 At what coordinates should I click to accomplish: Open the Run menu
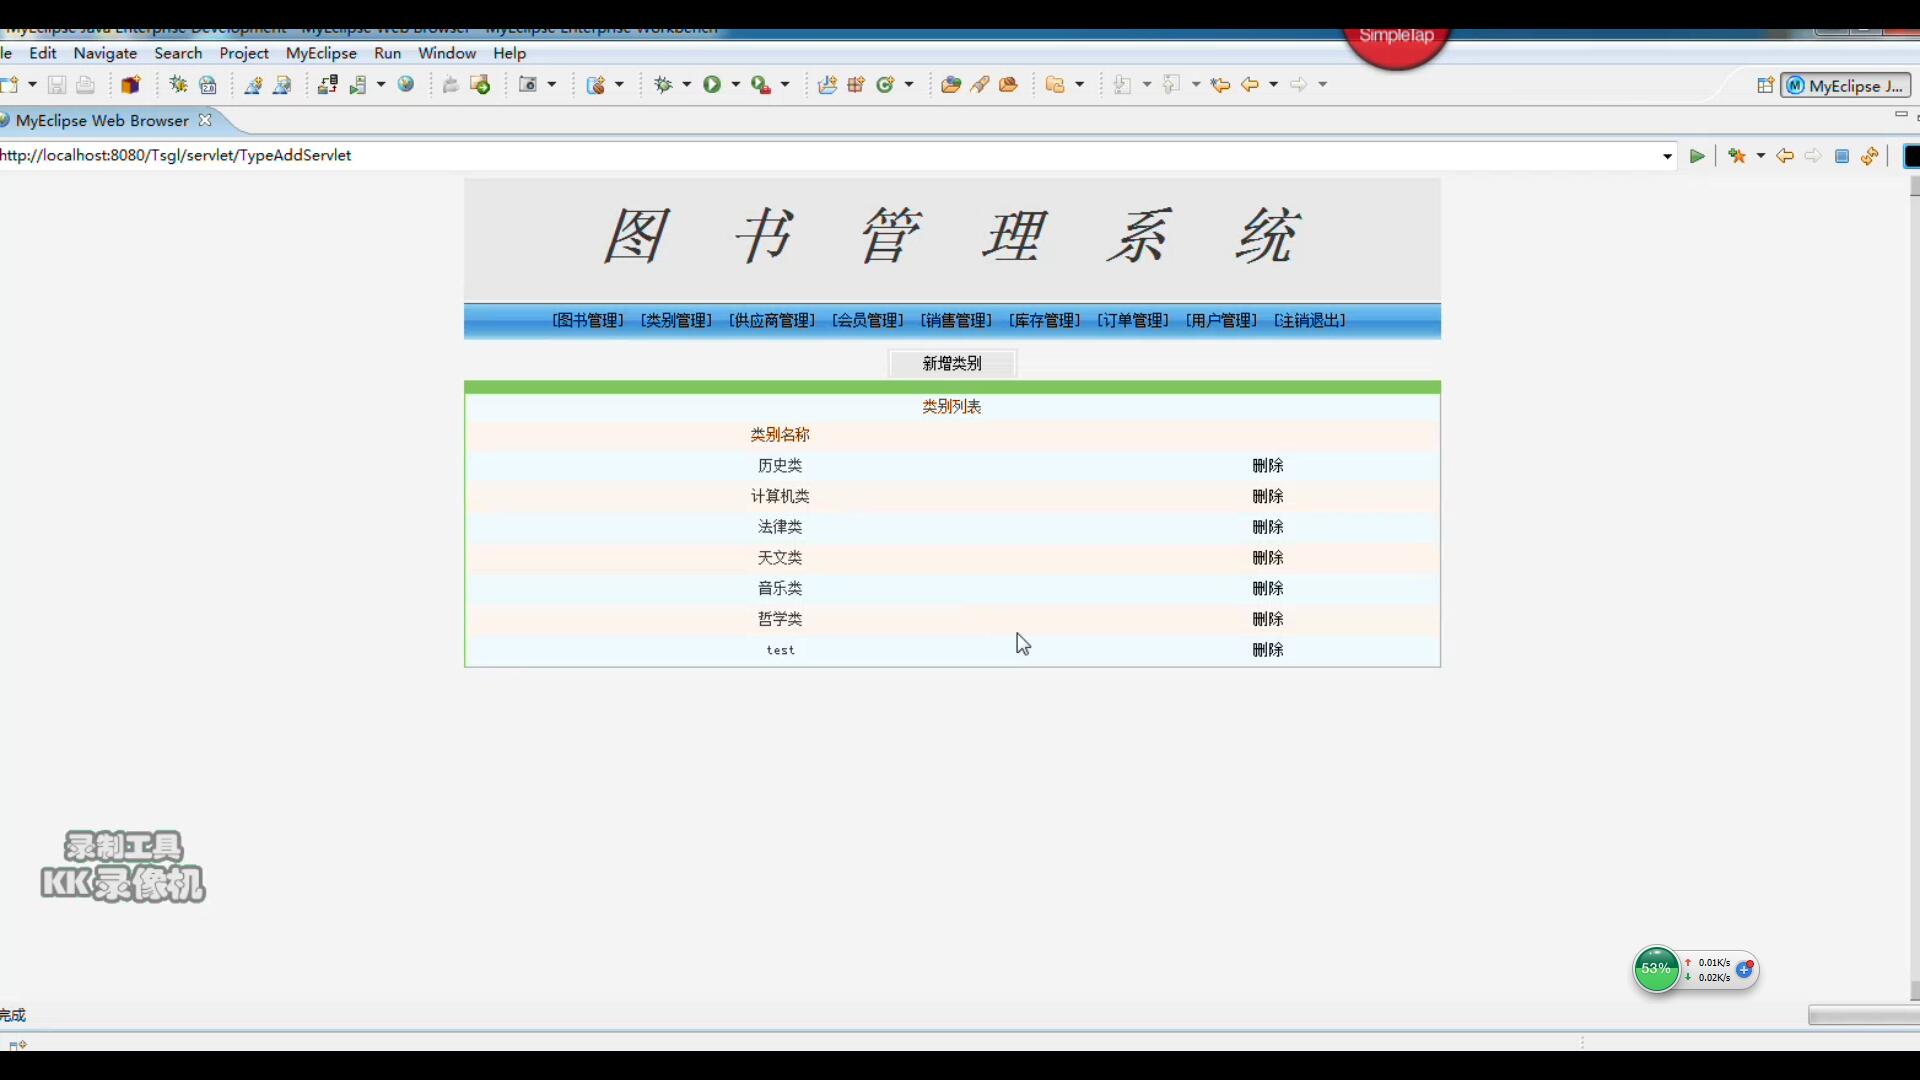[387, 53]
